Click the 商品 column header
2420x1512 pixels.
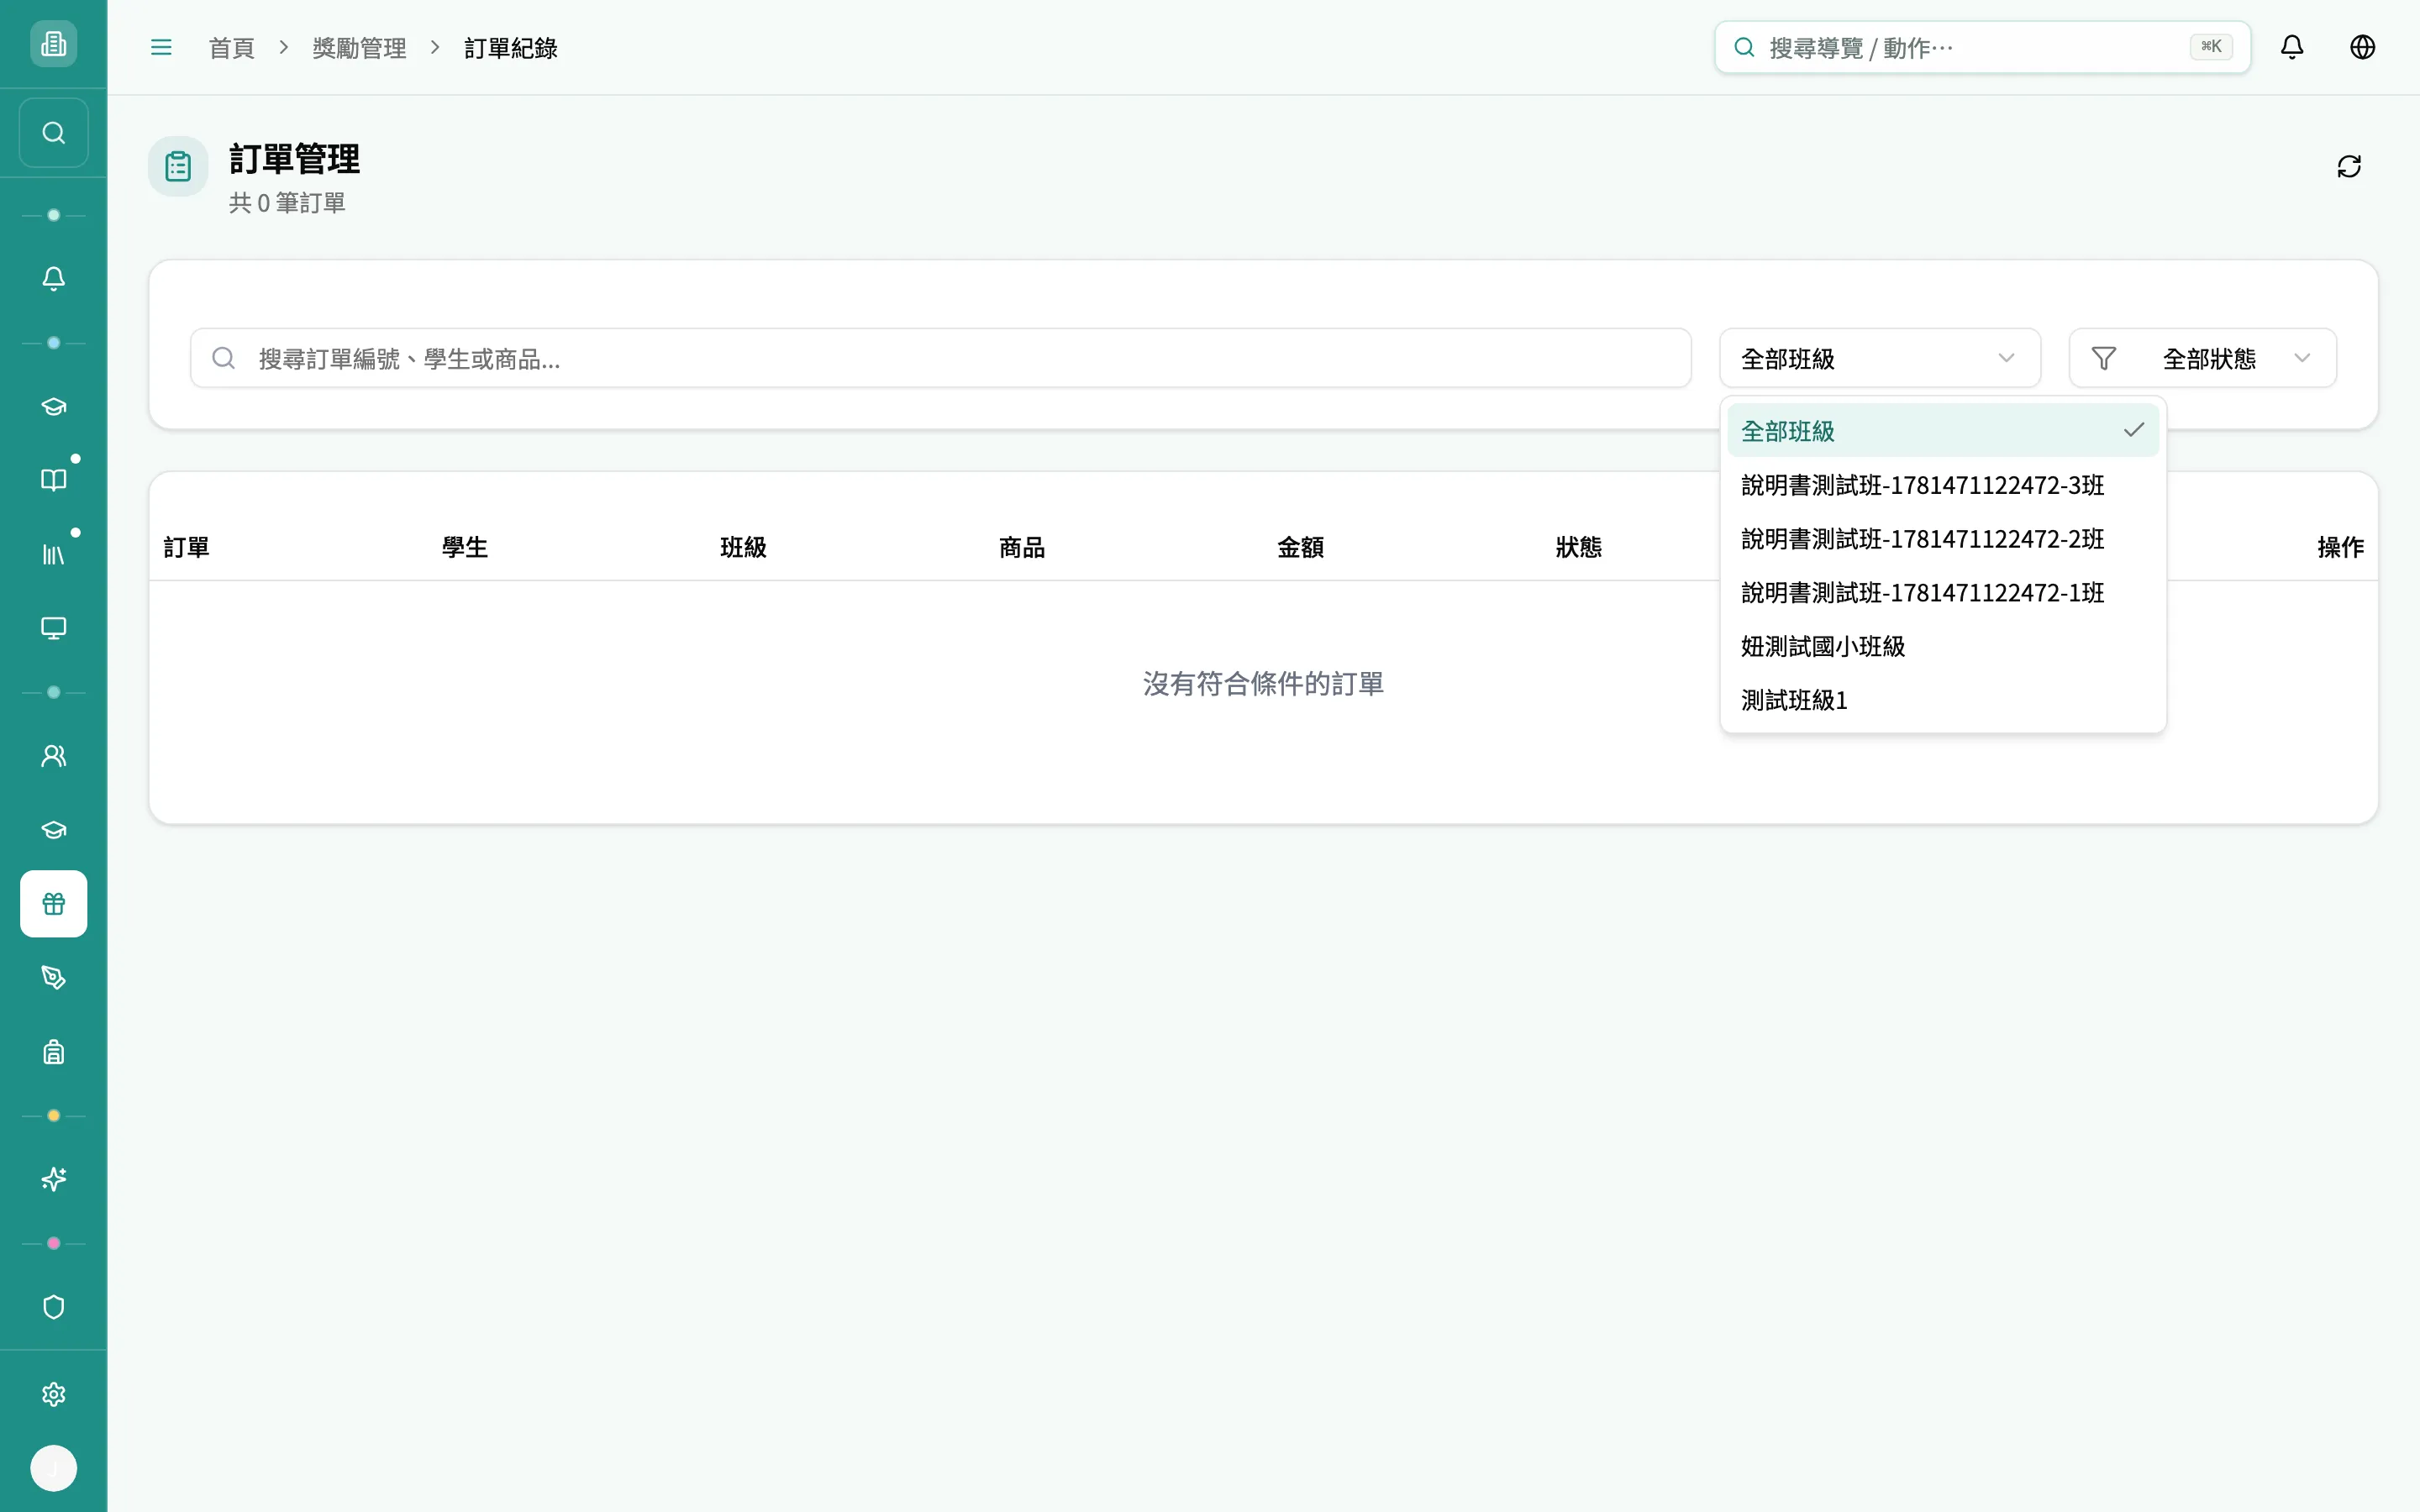pos(1022,547)
